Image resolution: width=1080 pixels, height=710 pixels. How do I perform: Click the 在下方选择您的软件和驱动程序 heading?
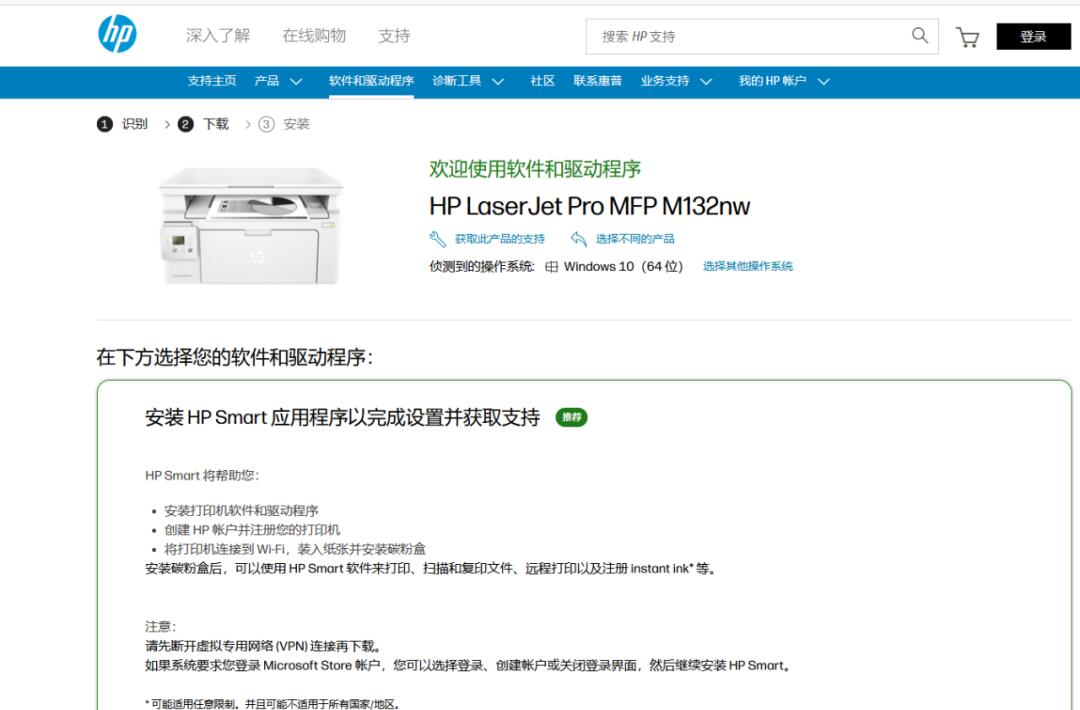click(234, 357)
